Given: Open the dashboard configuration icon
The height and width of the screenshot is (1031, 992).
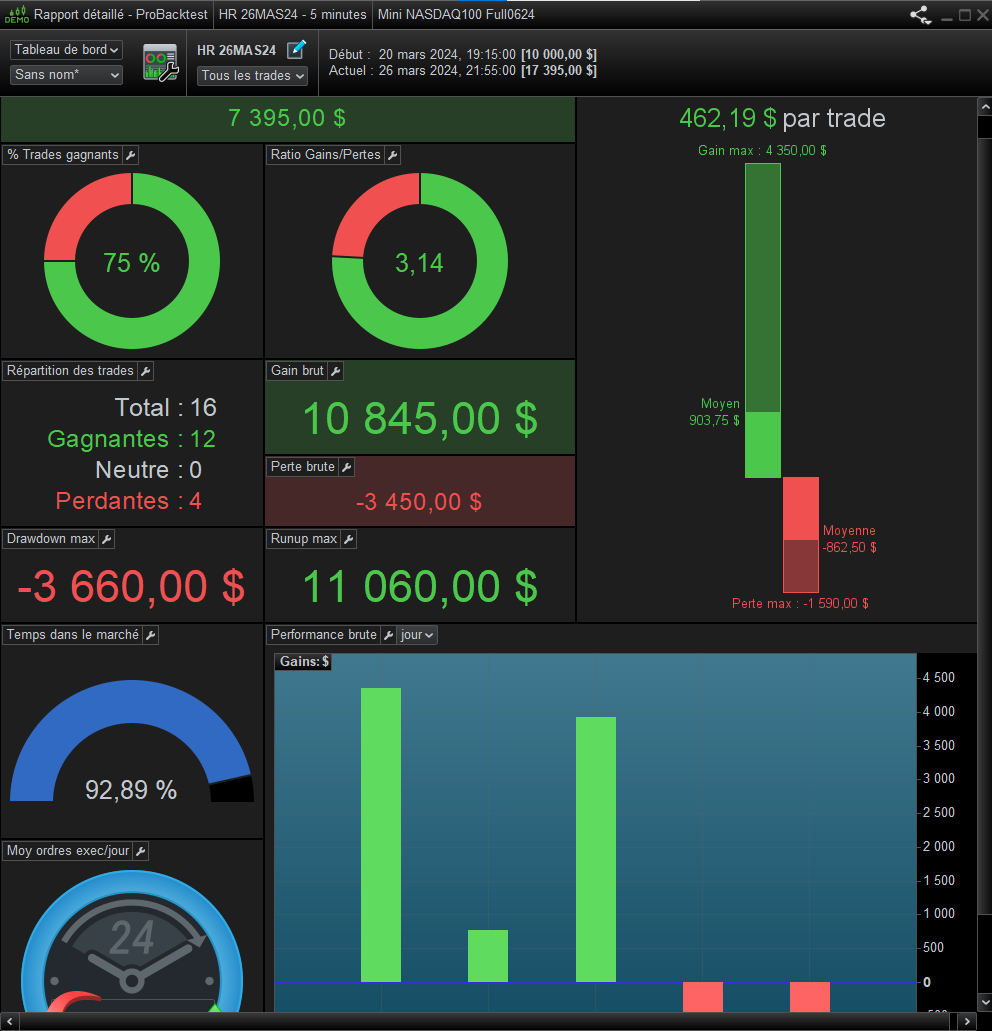Looking at the screenshot, I should (x=160, y=62).
